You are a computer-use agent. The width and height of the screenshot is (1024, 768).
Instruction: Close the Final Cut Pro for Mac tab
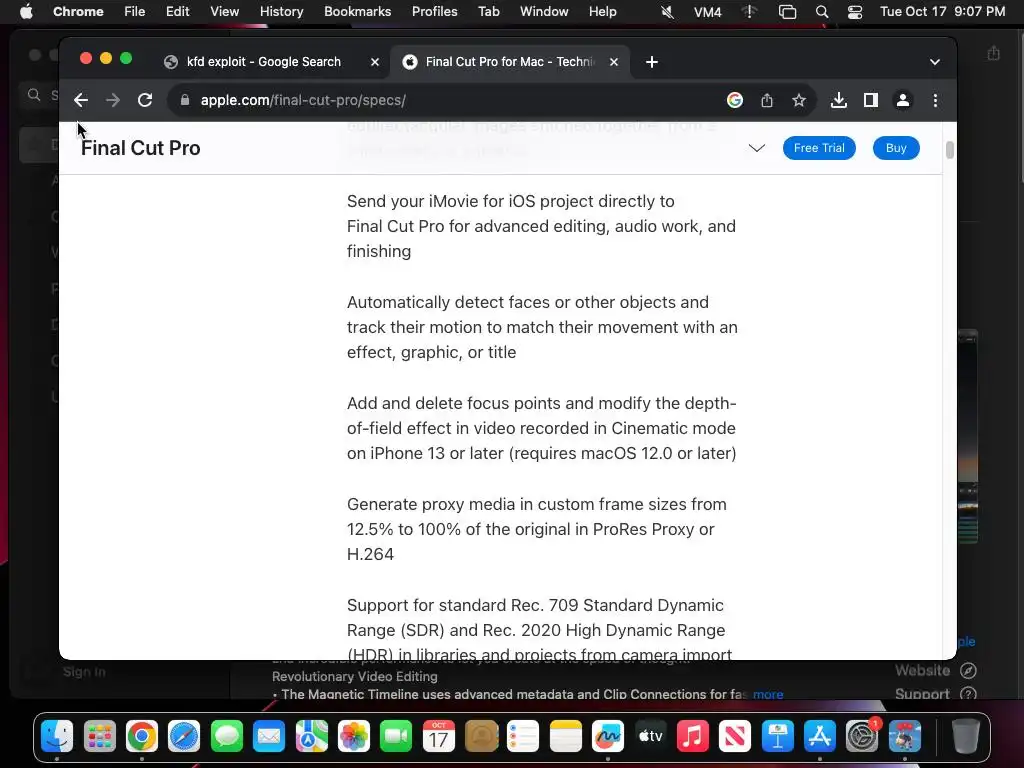pos(614,62)
